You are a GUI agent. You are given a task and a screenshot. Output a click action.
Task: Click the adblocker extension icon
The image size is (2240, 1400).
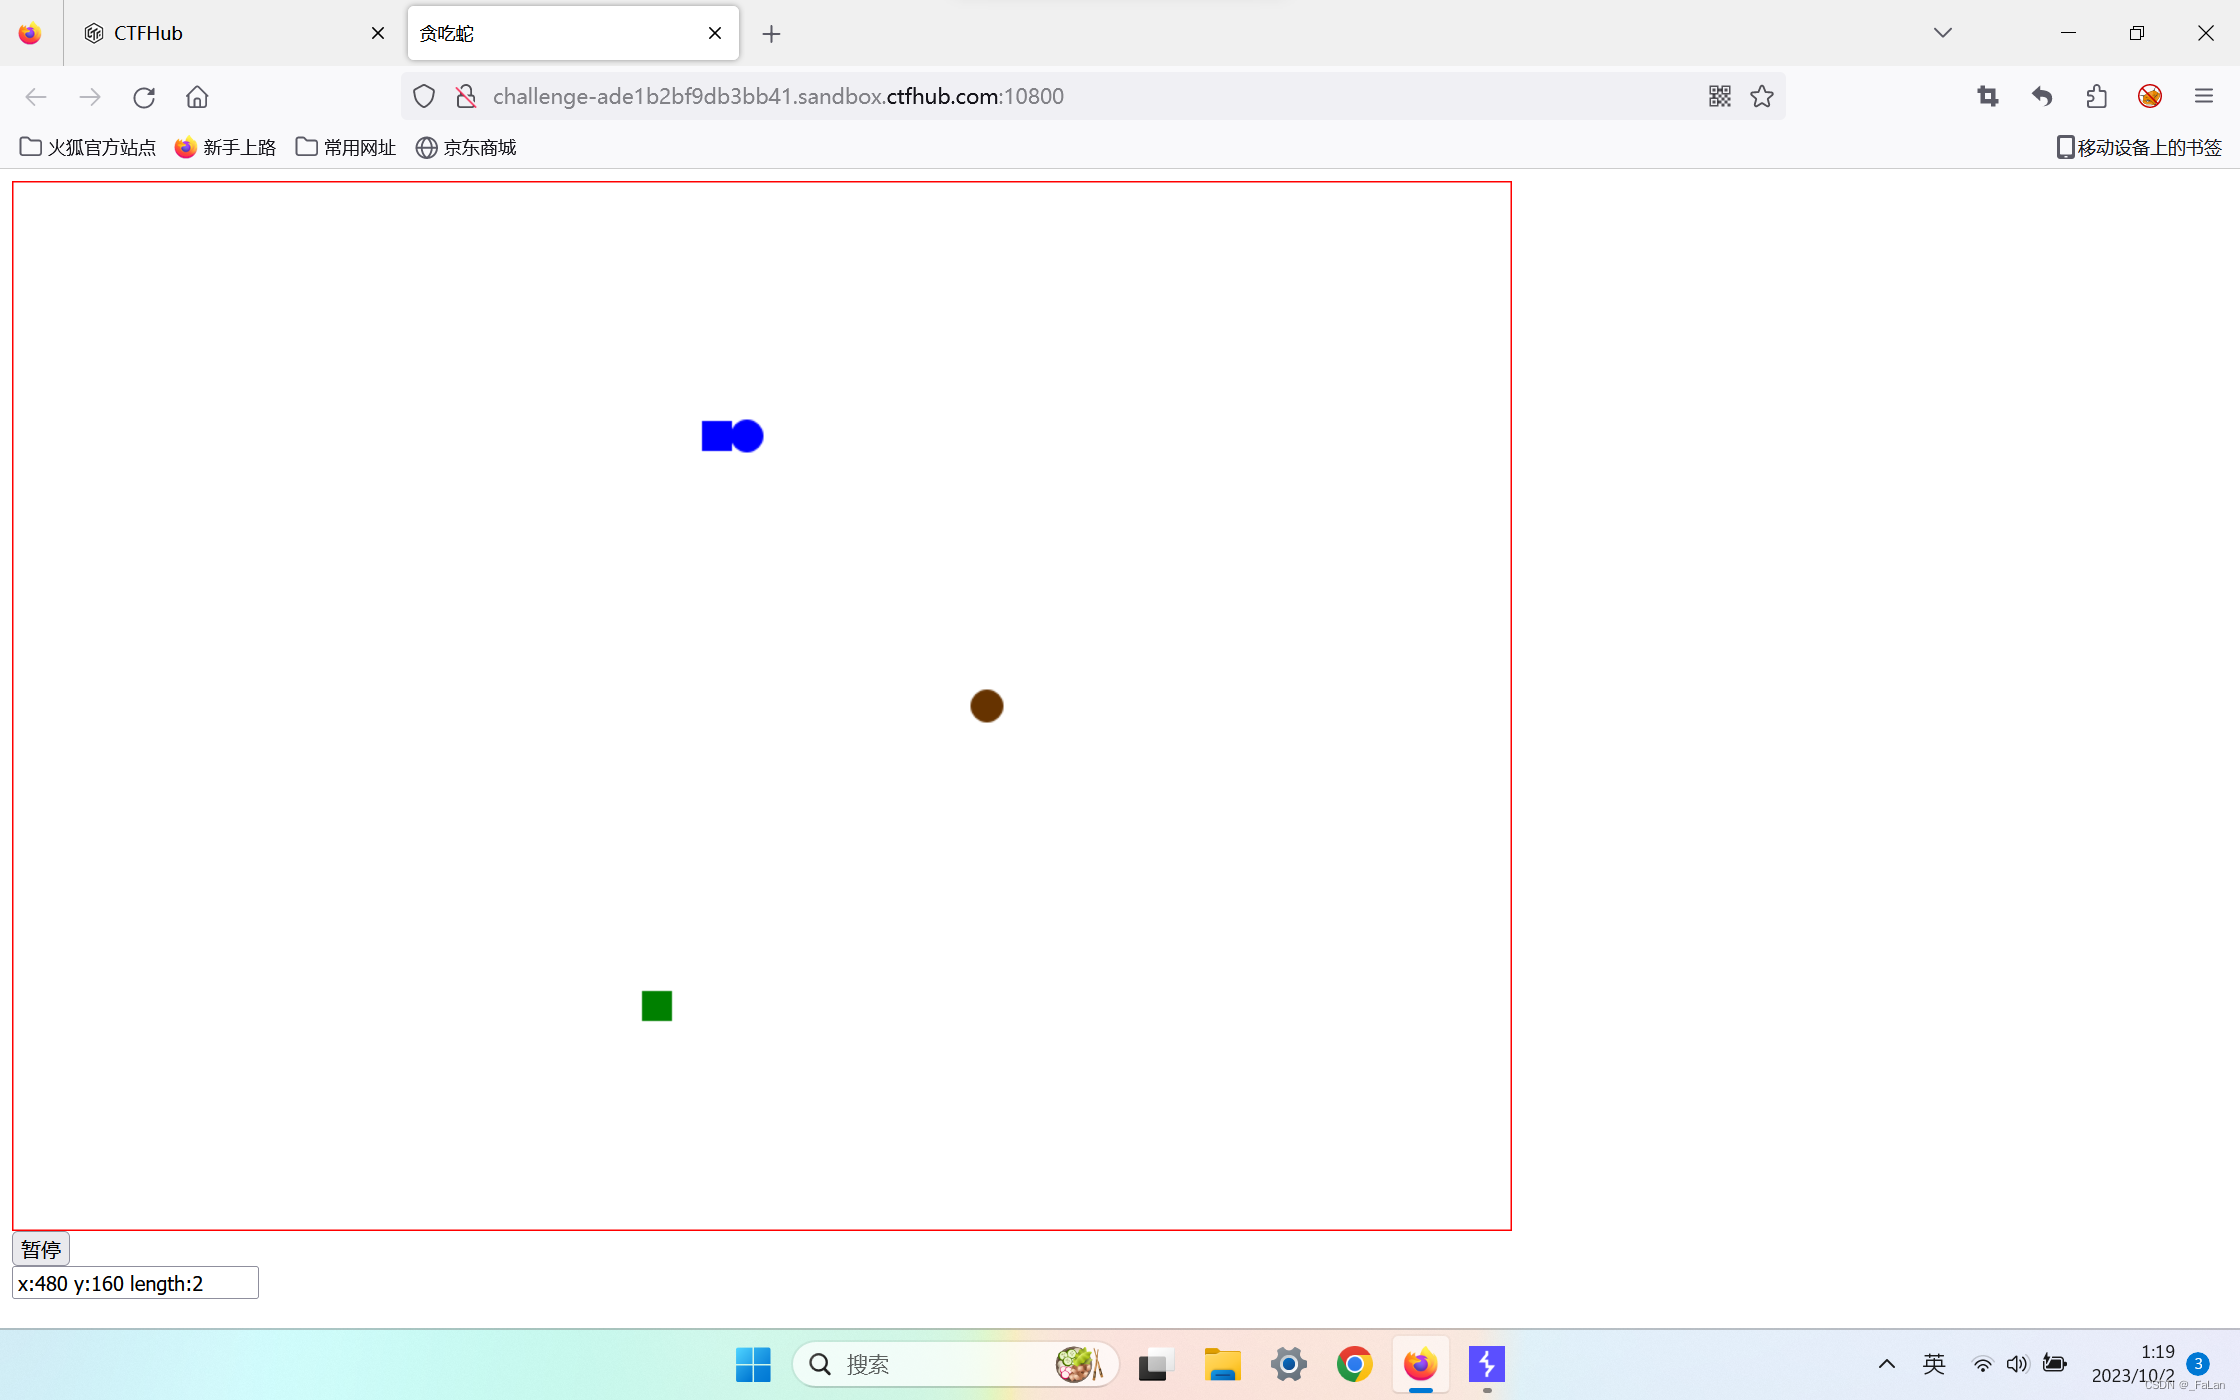[2151, 96]
